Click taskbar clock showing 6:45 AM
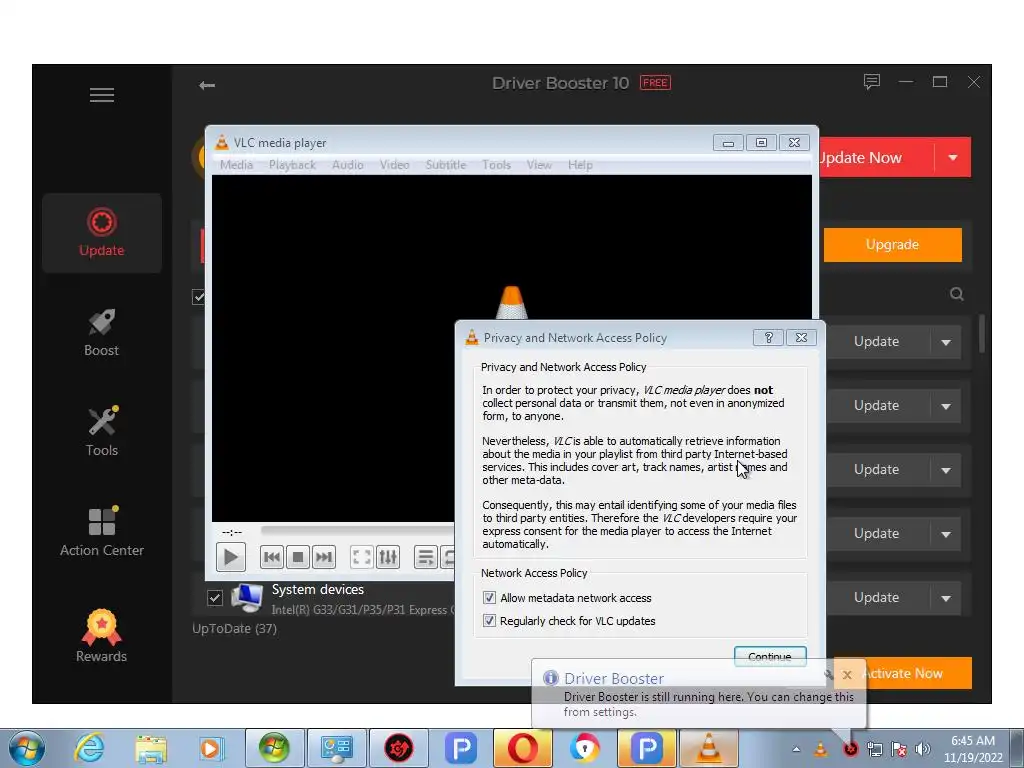The image size is (1024, 768). (x=973, y=749)
